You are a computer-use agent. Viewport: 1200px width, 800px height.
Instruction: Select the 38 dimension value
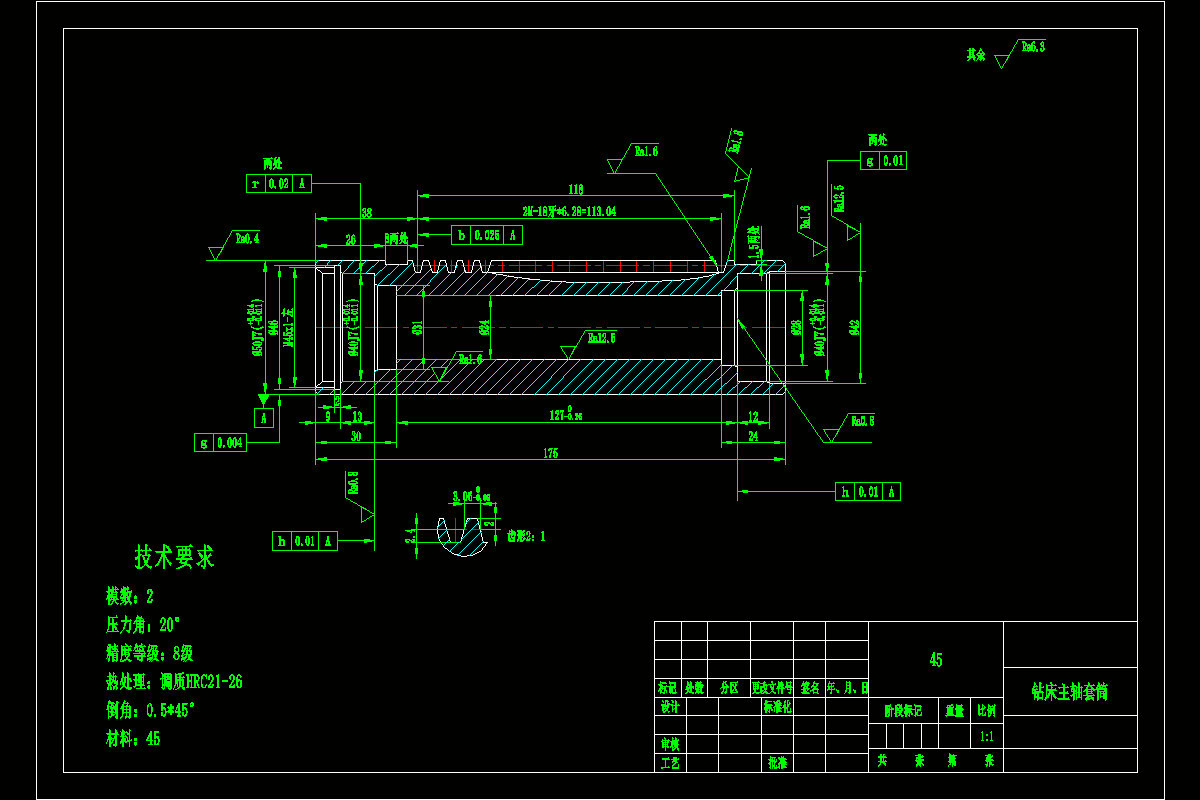pyautogui.click(x=366, y=213)
